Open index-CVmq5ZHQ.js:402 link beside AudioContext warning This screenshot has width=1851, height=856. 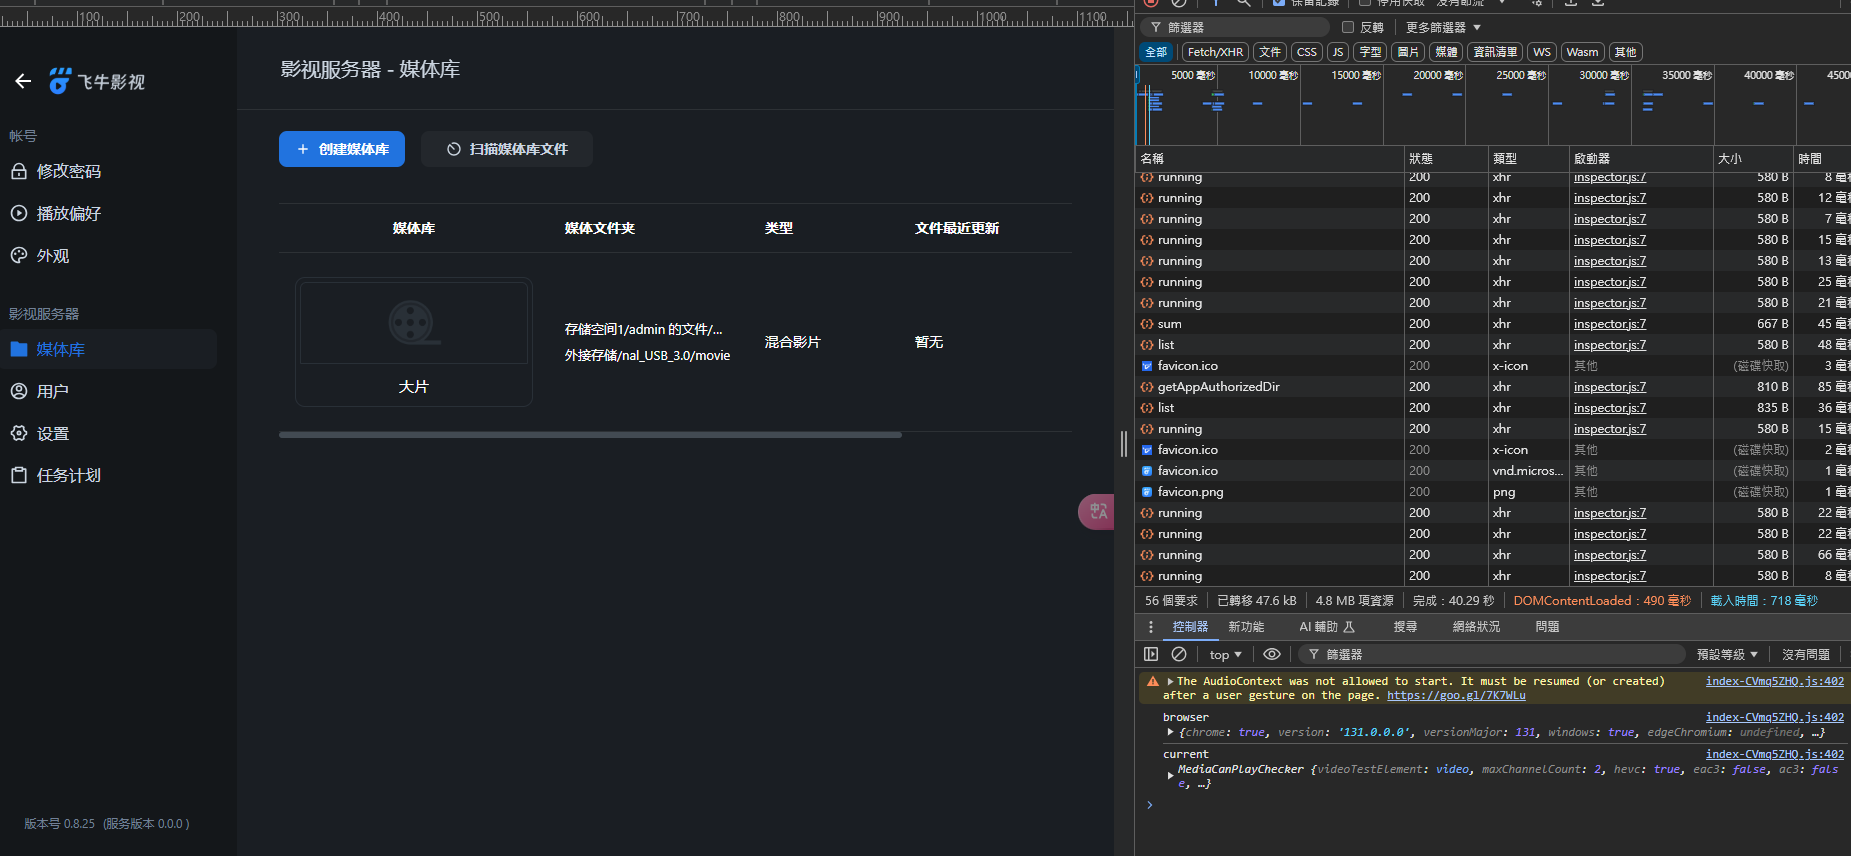click(x=1774, y=681)
